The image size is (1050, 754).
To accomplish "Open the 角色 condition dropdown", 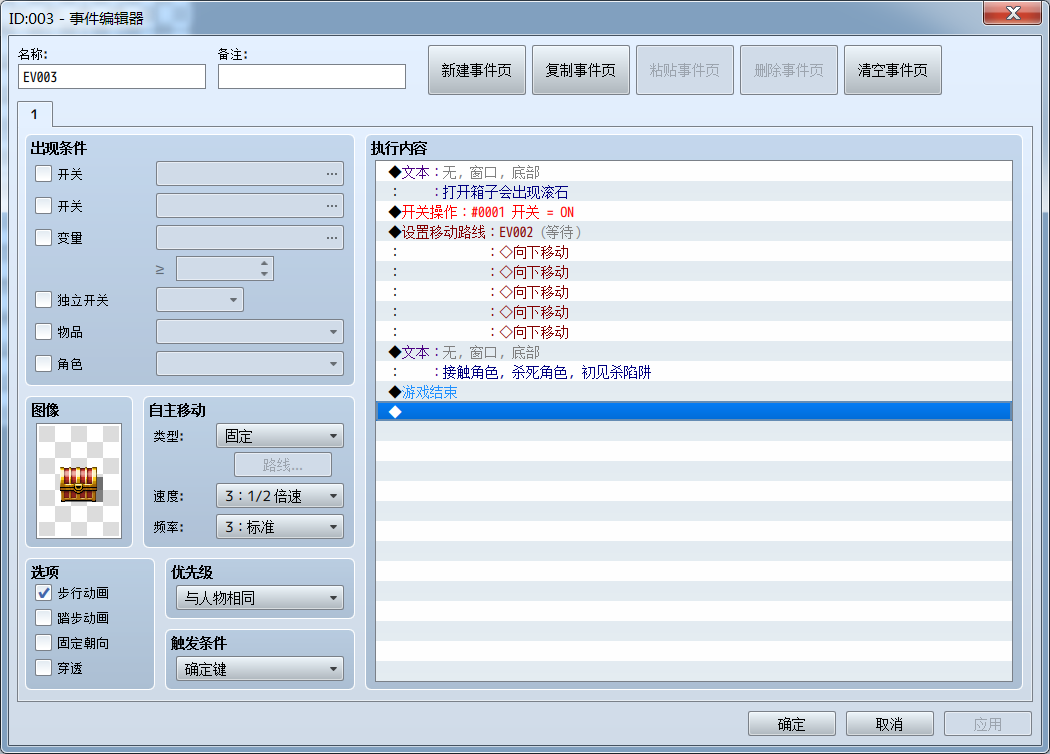I will pyautogui.click(x=250, y=364).
